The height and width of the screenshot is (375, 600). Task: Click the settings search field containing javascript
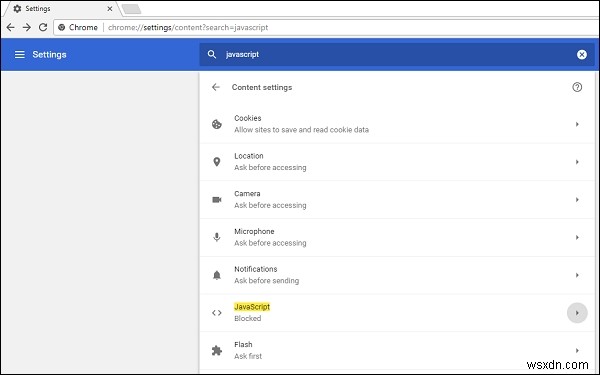[397, 54]
